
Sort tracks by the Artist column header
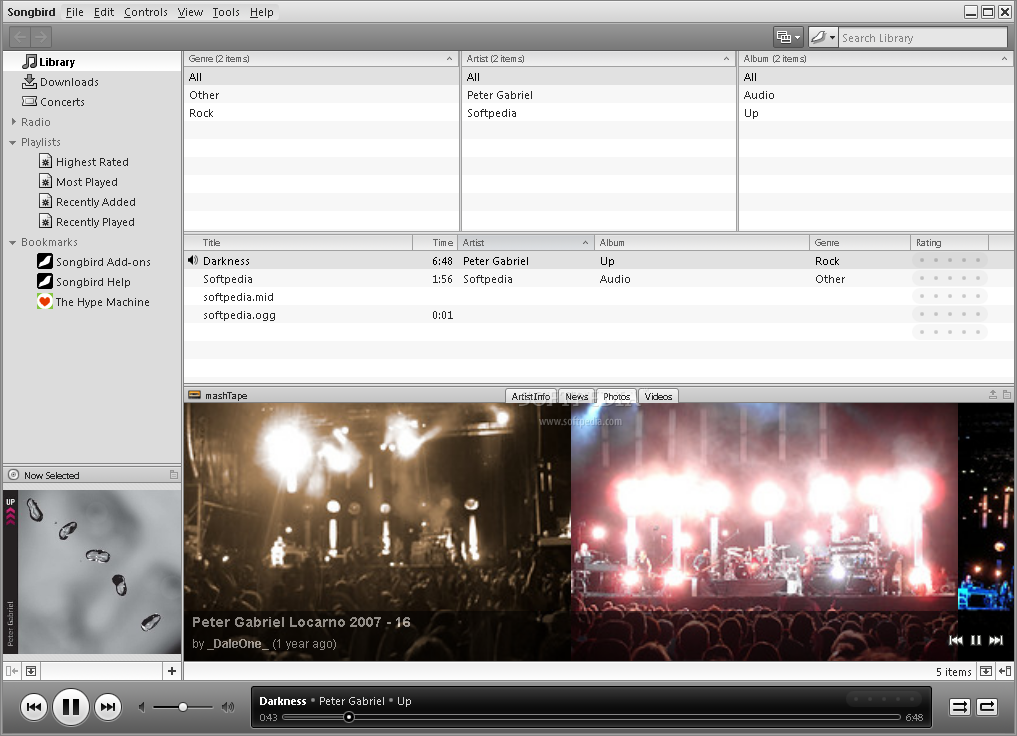pos(526,243)
